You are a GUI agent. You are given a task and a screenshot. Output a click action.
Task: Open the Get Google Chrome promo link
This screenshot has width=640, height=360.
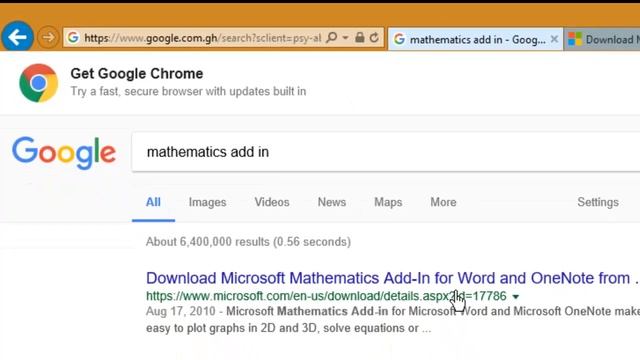[137, 73]
